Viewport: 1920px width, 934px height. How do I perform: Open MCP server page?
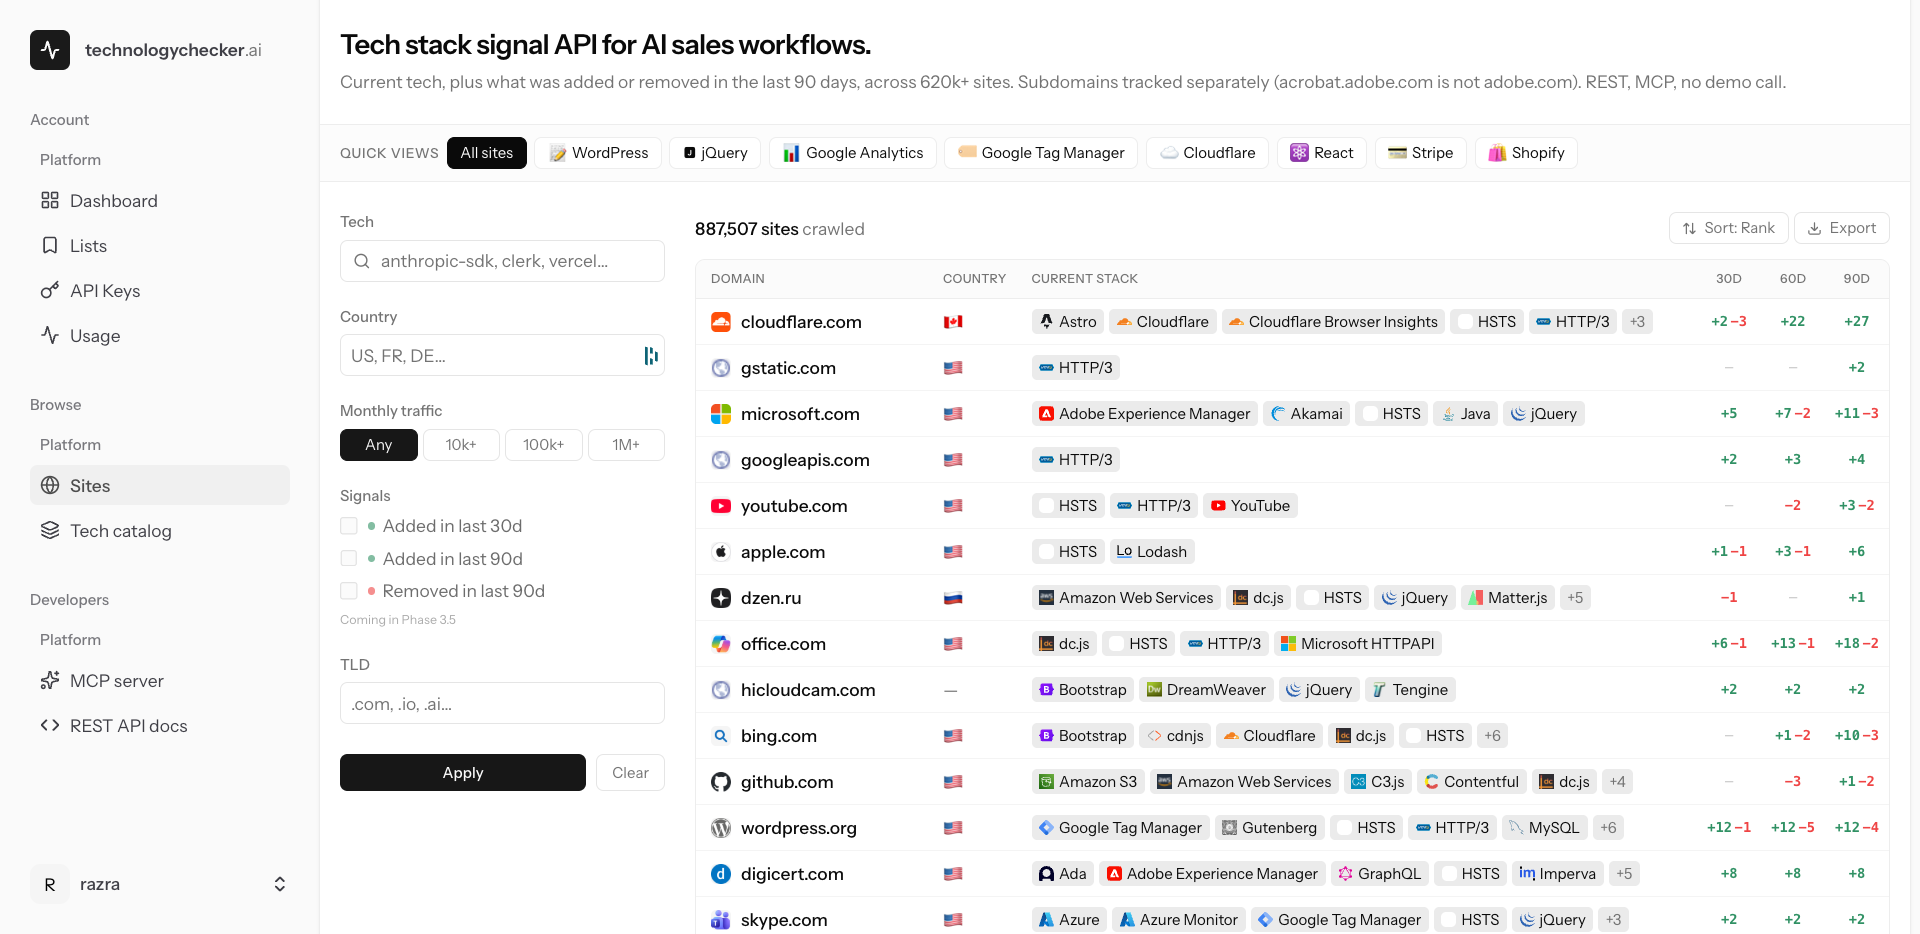(x=160, y=681)
